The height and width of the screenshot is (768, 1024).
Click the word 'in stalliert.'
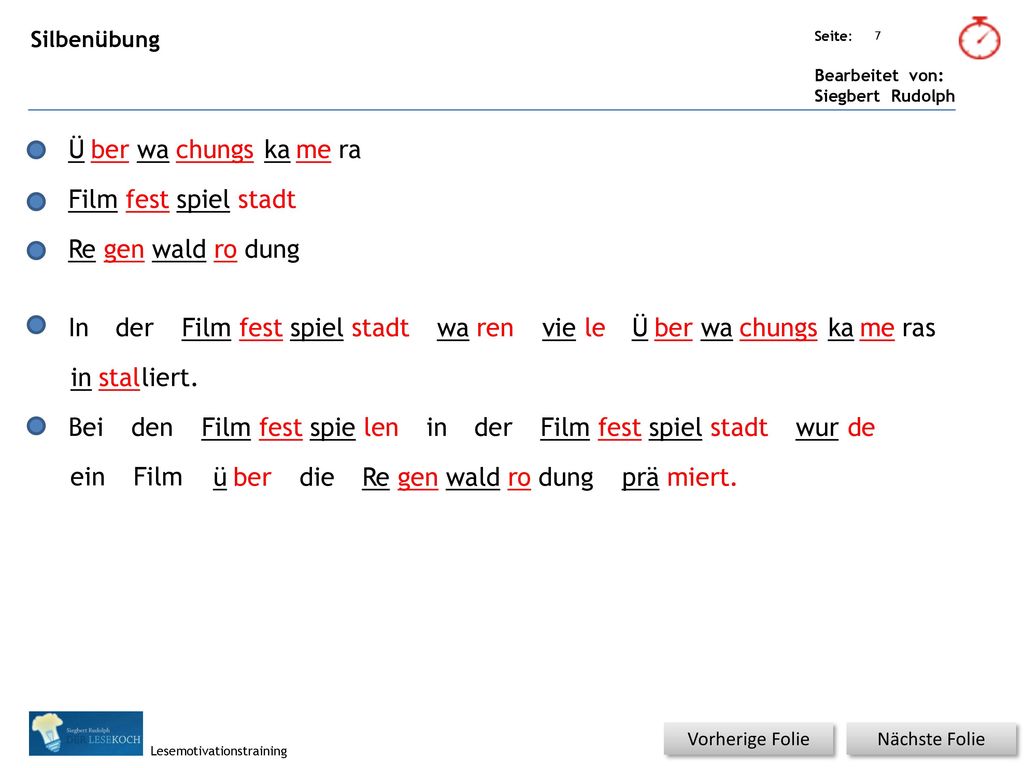134,377
